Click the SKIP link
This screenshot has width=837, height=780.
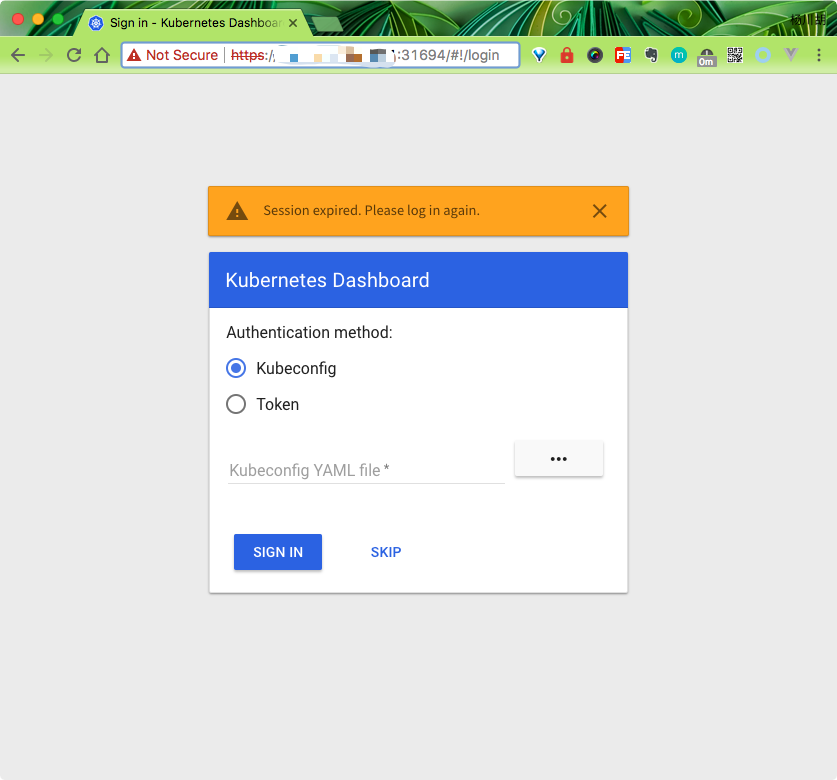tap(386, 552)
